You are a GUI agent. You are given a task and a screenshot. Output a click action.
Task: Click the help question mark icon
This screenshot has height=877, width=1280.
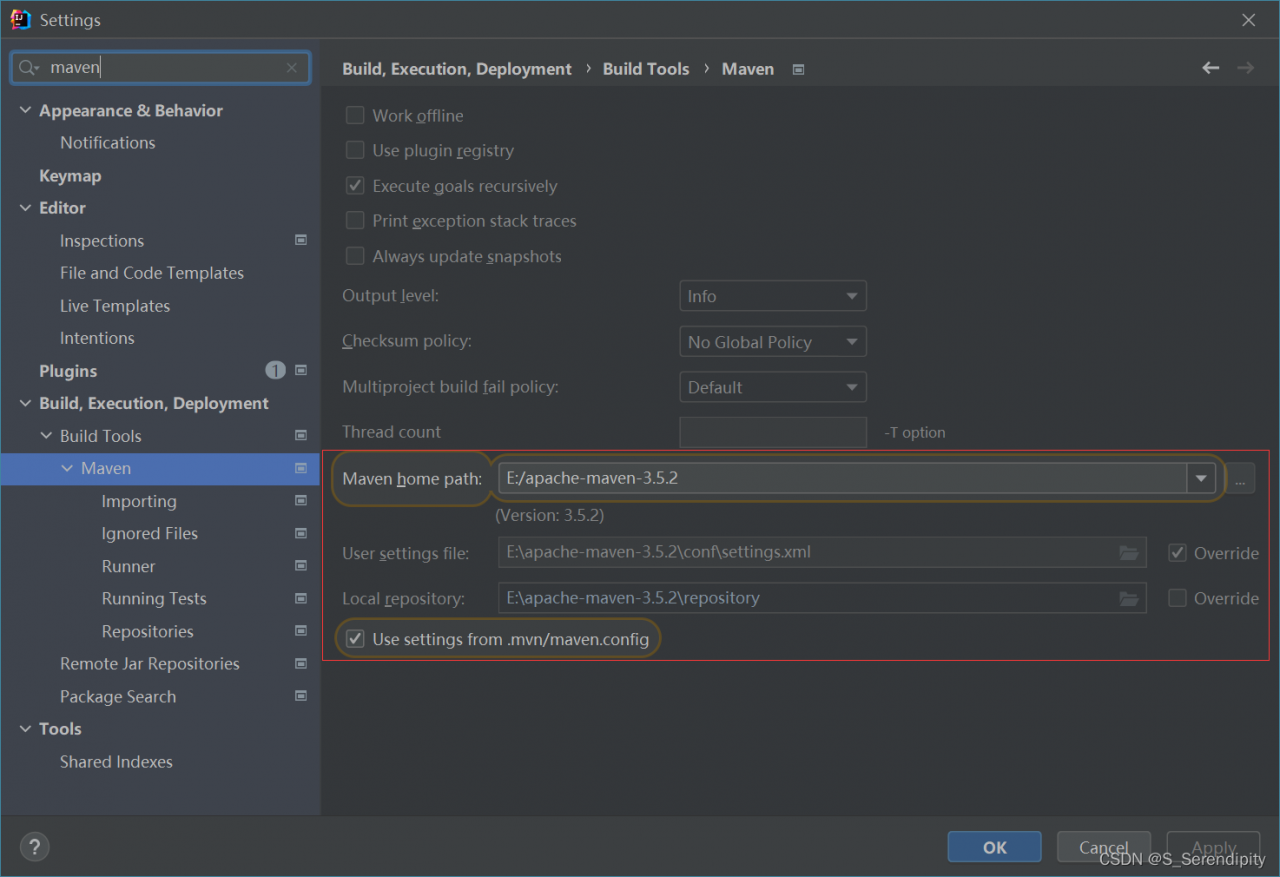click(34, 847)
